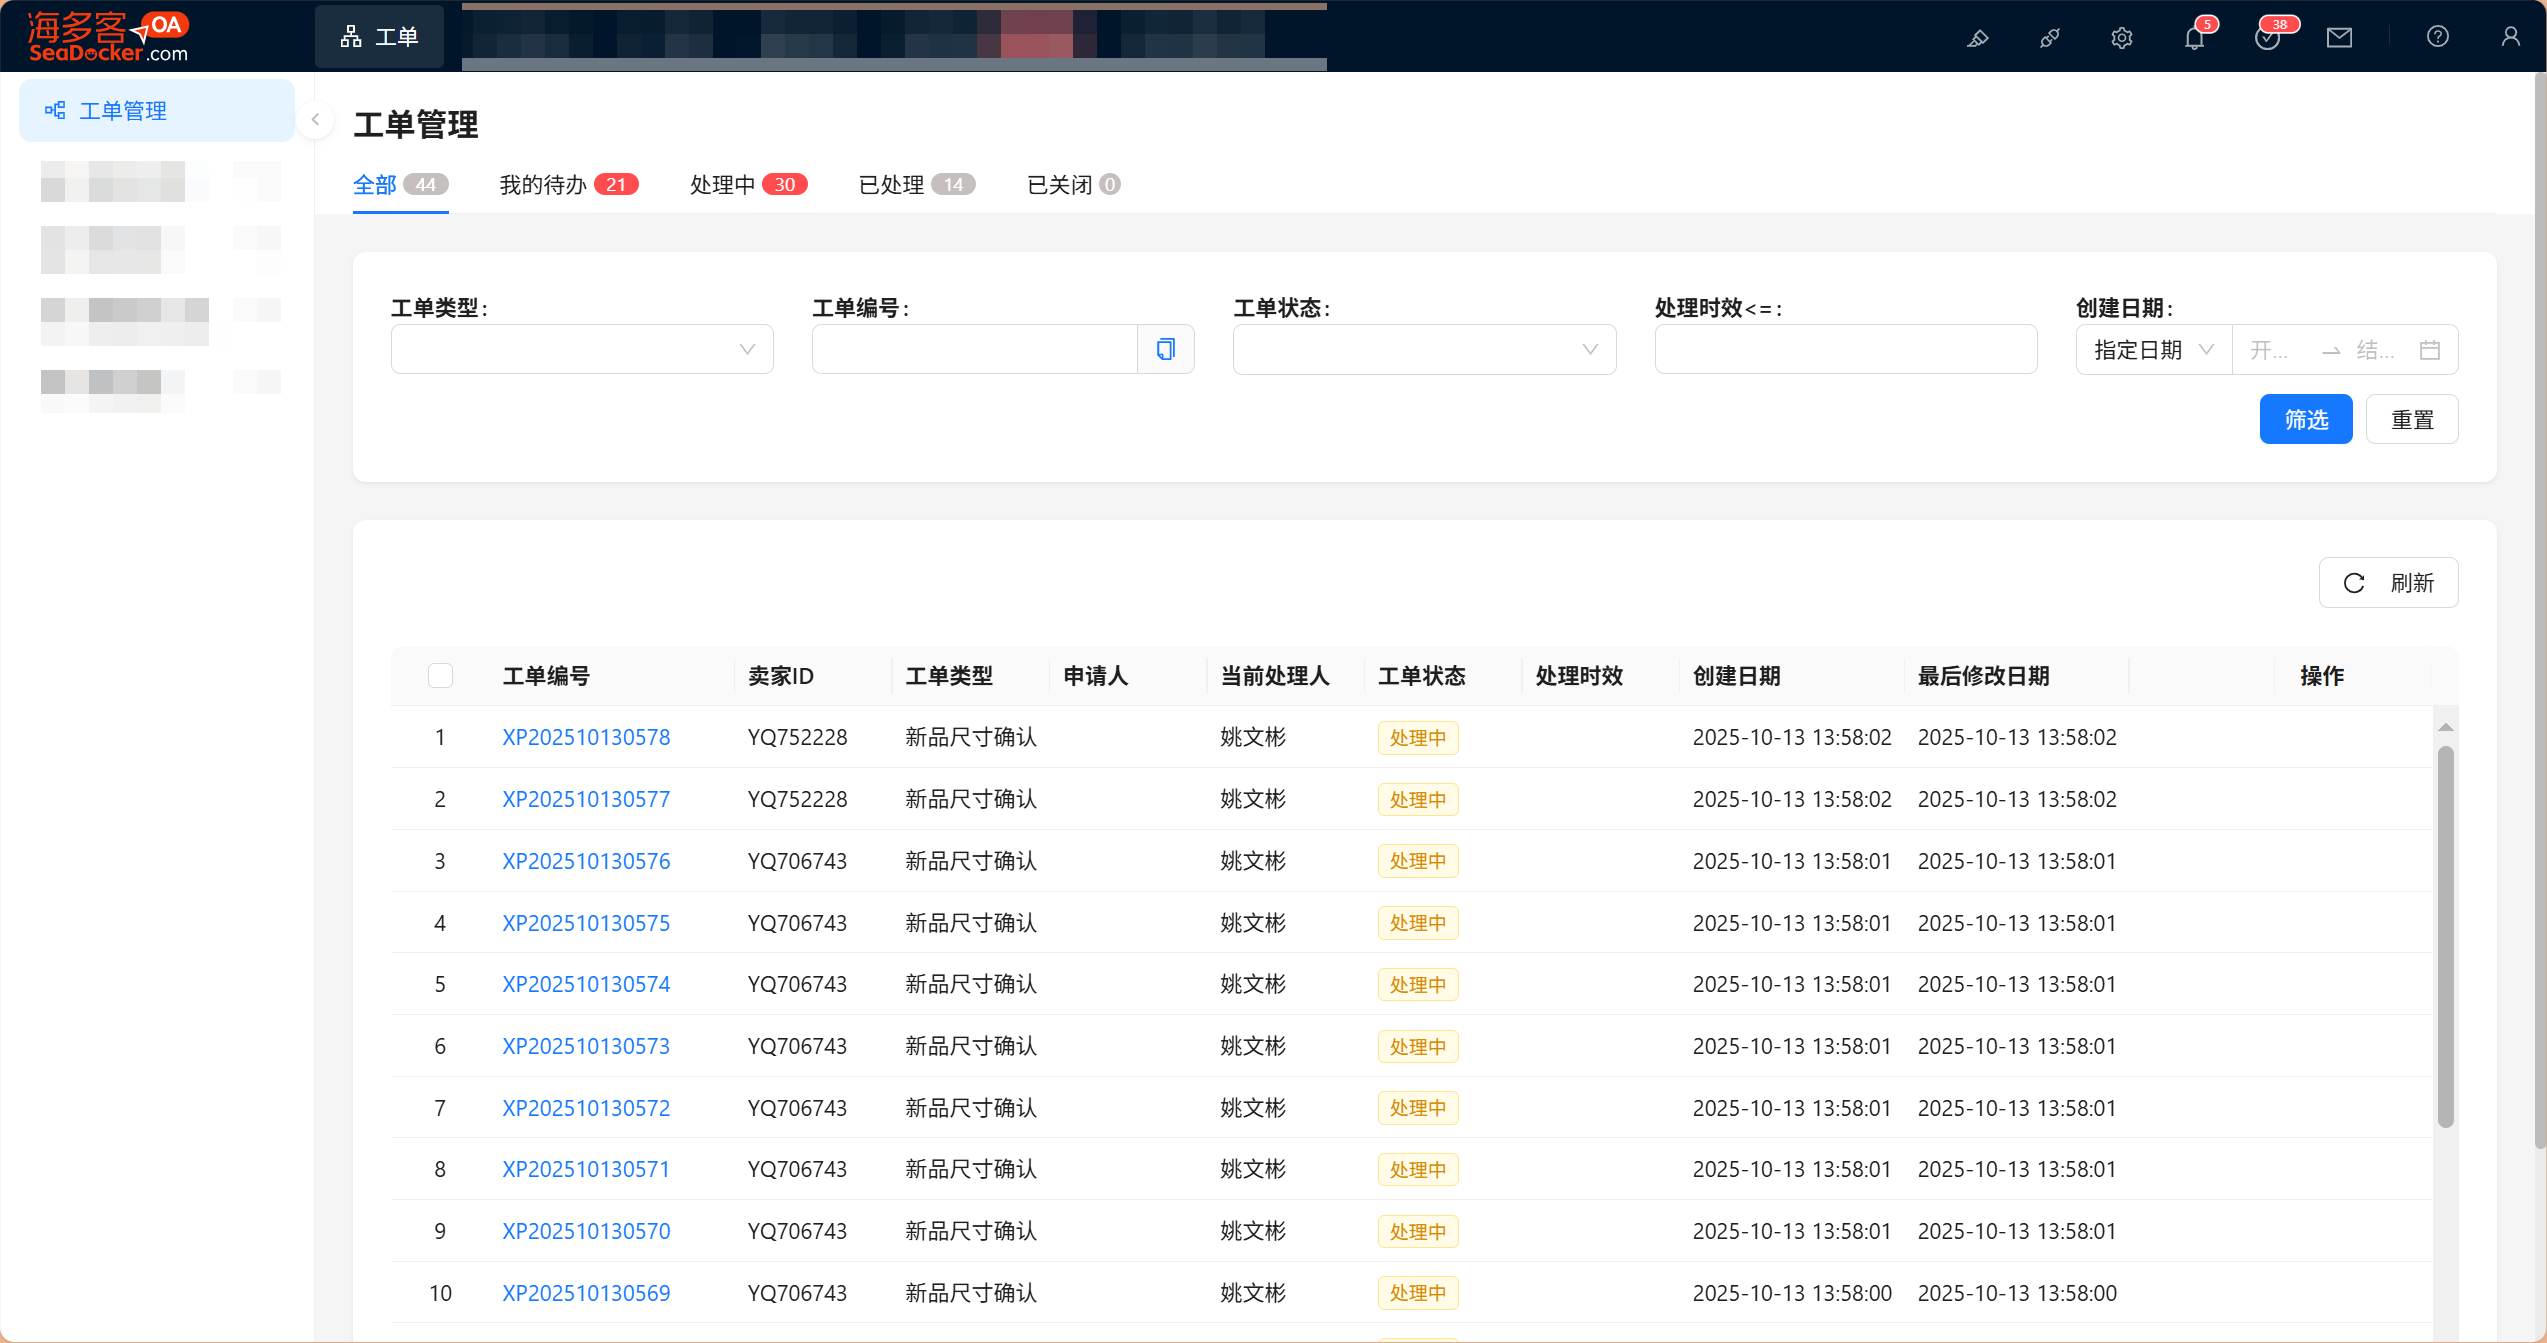Click the table's vertical scrollbar thumb
The image size is (2547, 1343).
(2445, 935)
